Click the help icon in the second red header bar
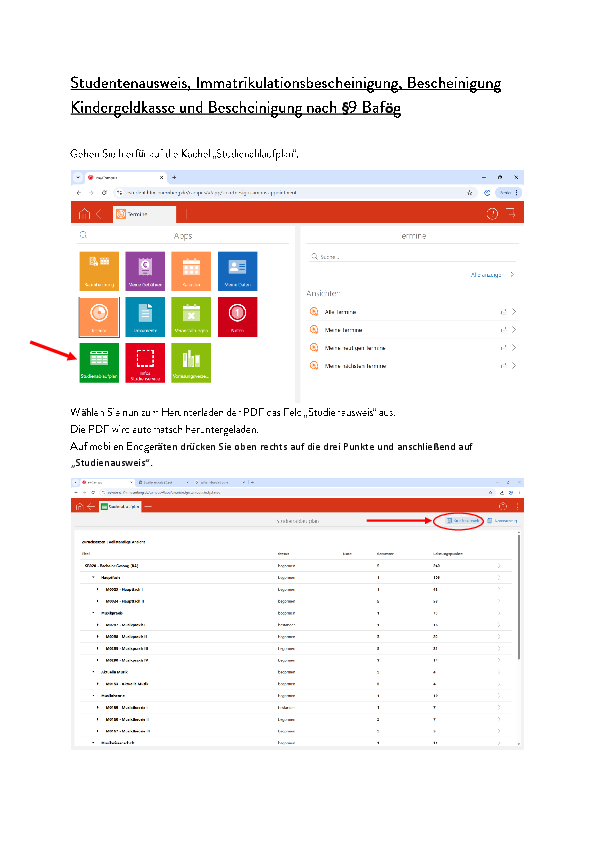 pos(503,506)
